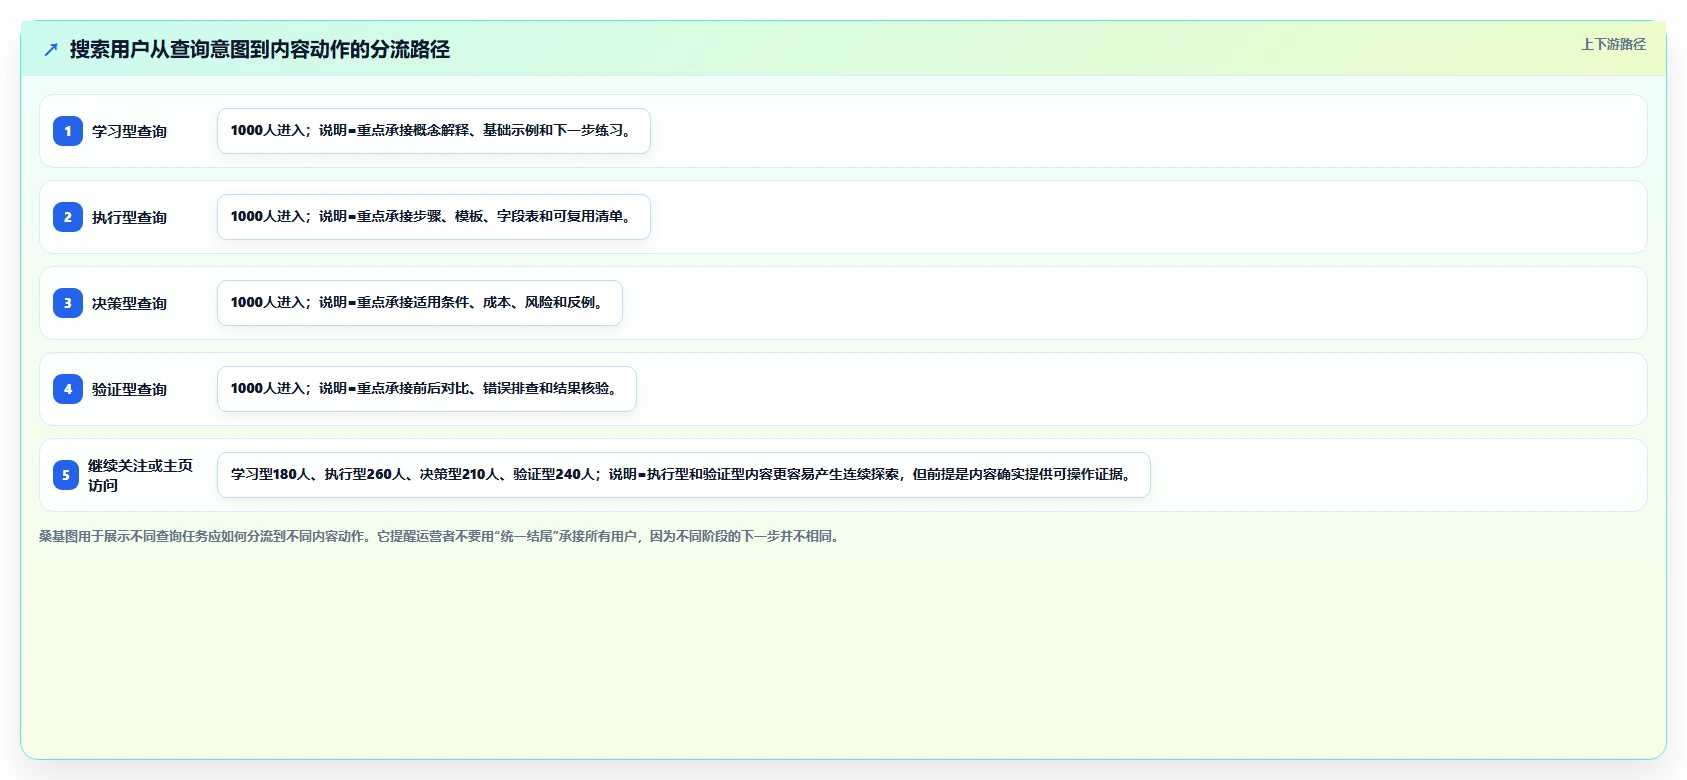This screenshot has width=1687, height=780.
Task: Open the box listing 学习型180人、执行型260人
Action: pyautogui.click(x=684, y=475)
